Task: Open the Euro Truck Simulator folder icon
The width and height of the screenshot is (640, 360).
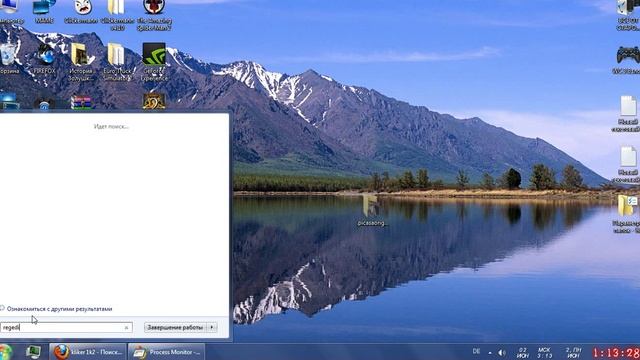Action: (117, 61)
